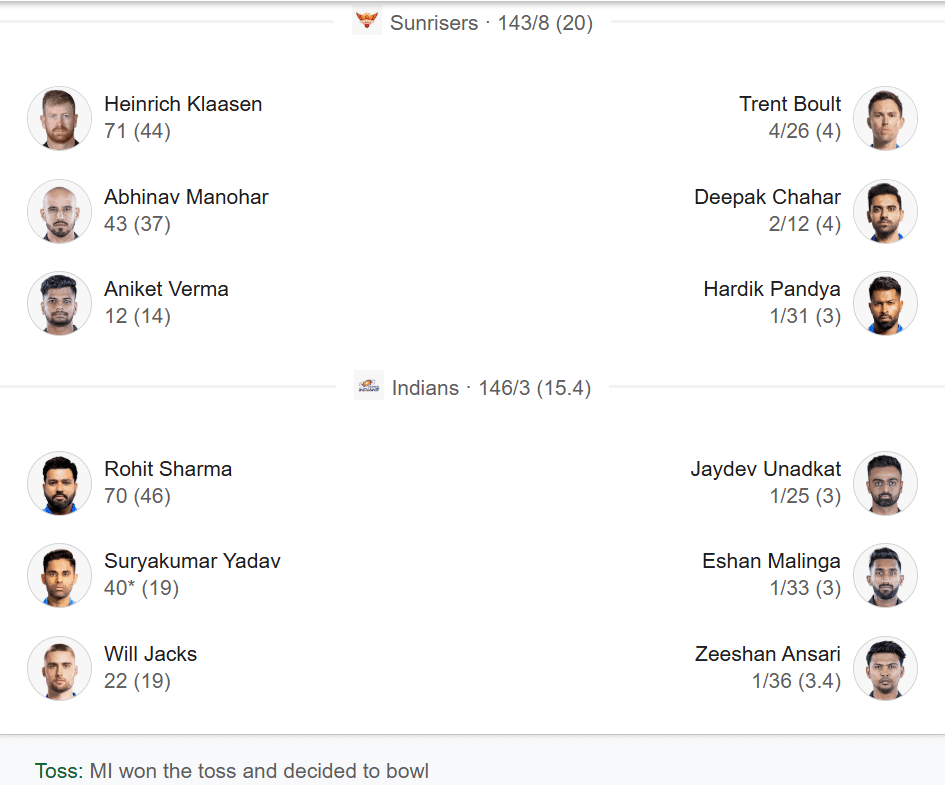Click the Sunrisers 143/8 innings header
This screenshot has width=945, height=785.
tap(491, 23)
